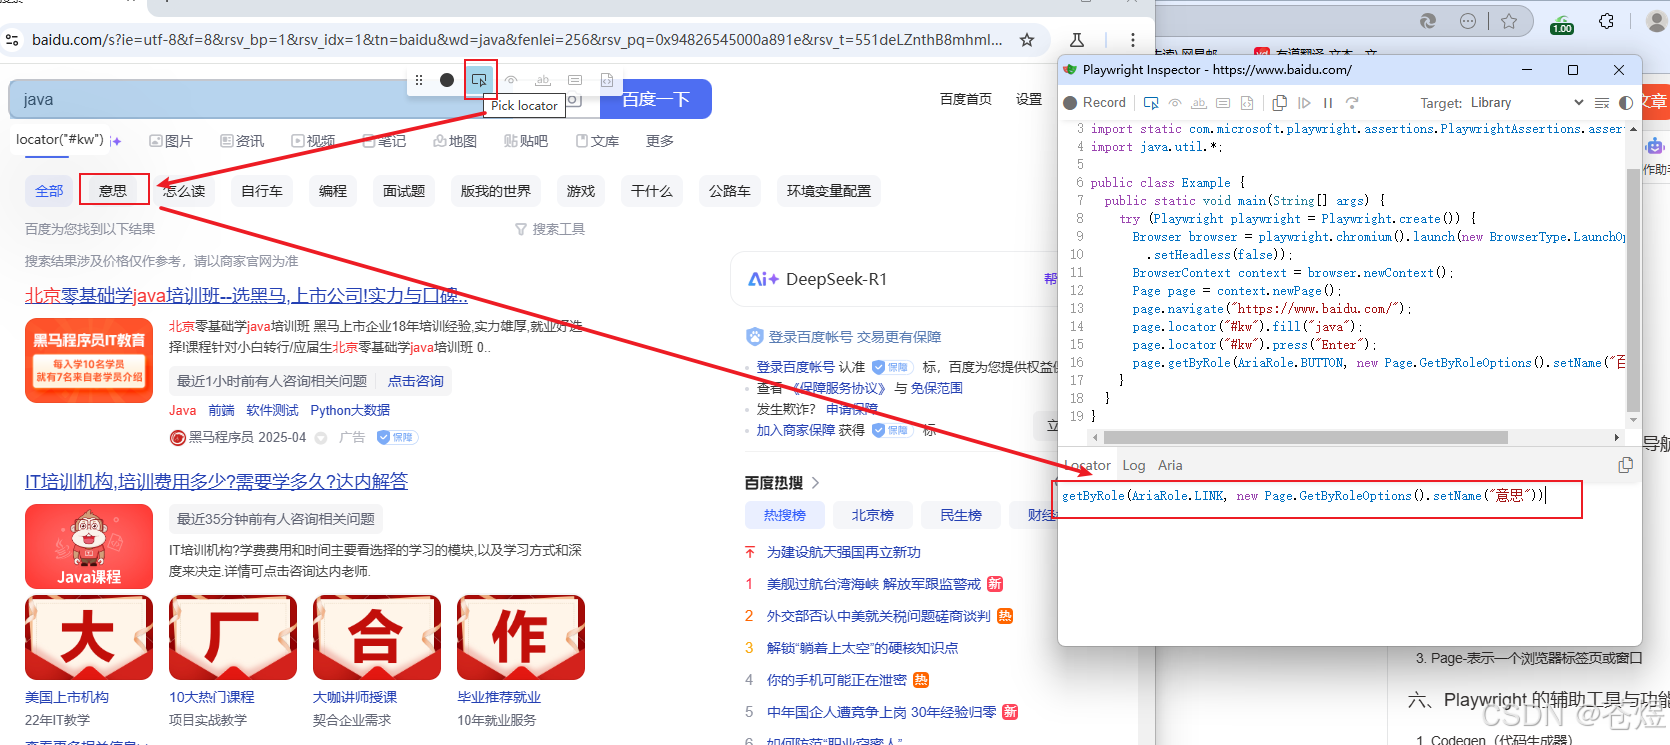This screenshot has height=745, width=1670.
Task: Select the 环境变量配置 filter chip
Action: pos(829,191)
